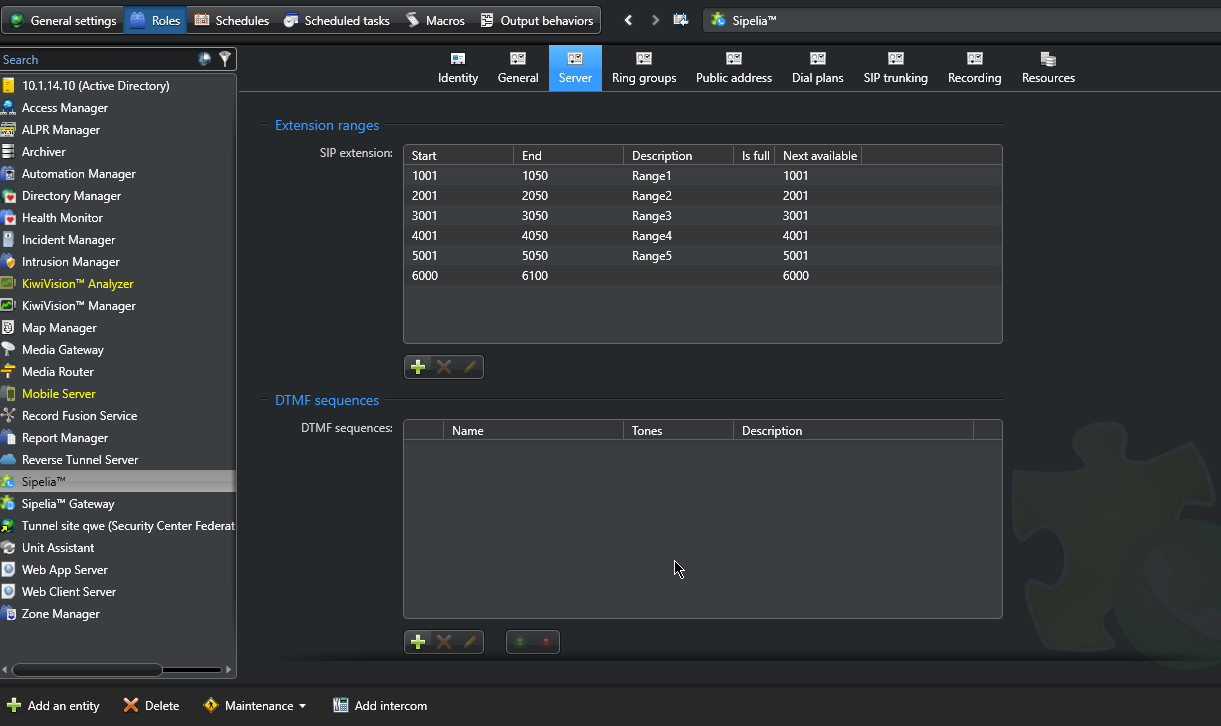Click the pencil edit icon under extension ranges
The width and height of the screenshot is (1221, 726).
click(x=469, y=367)
